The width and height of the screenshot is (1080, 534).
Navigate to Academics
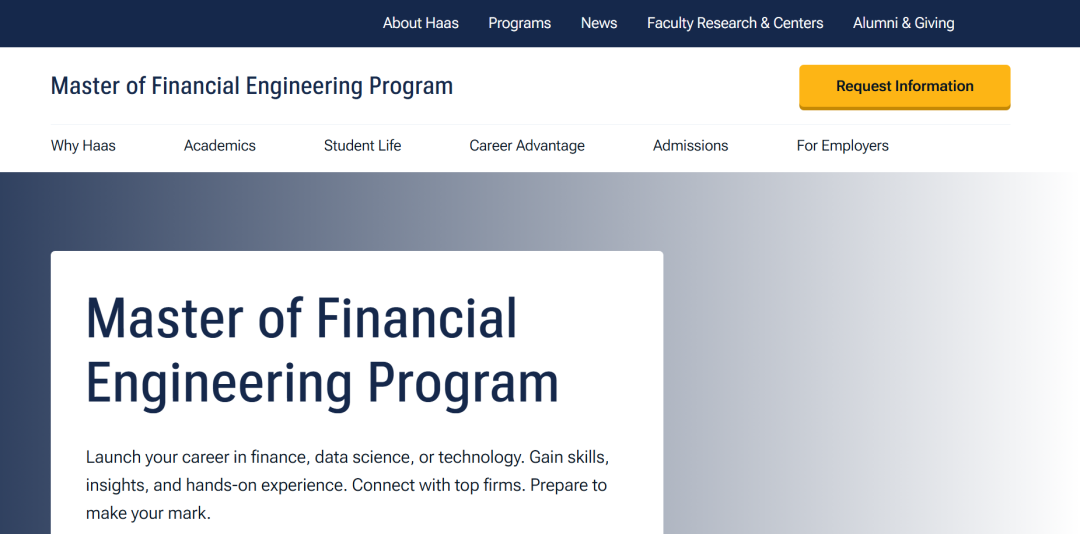click(219, 146)
